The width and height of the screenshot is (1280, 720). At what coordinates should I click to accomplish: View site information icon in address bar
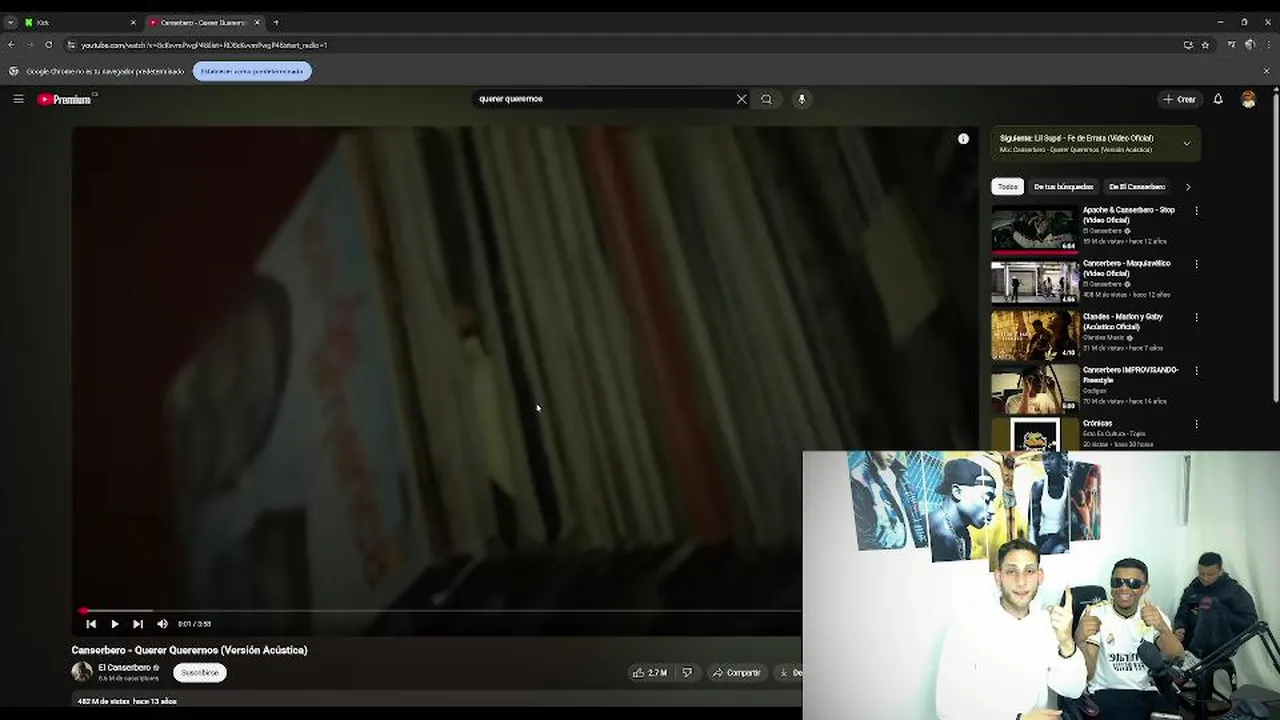[71, 45]
